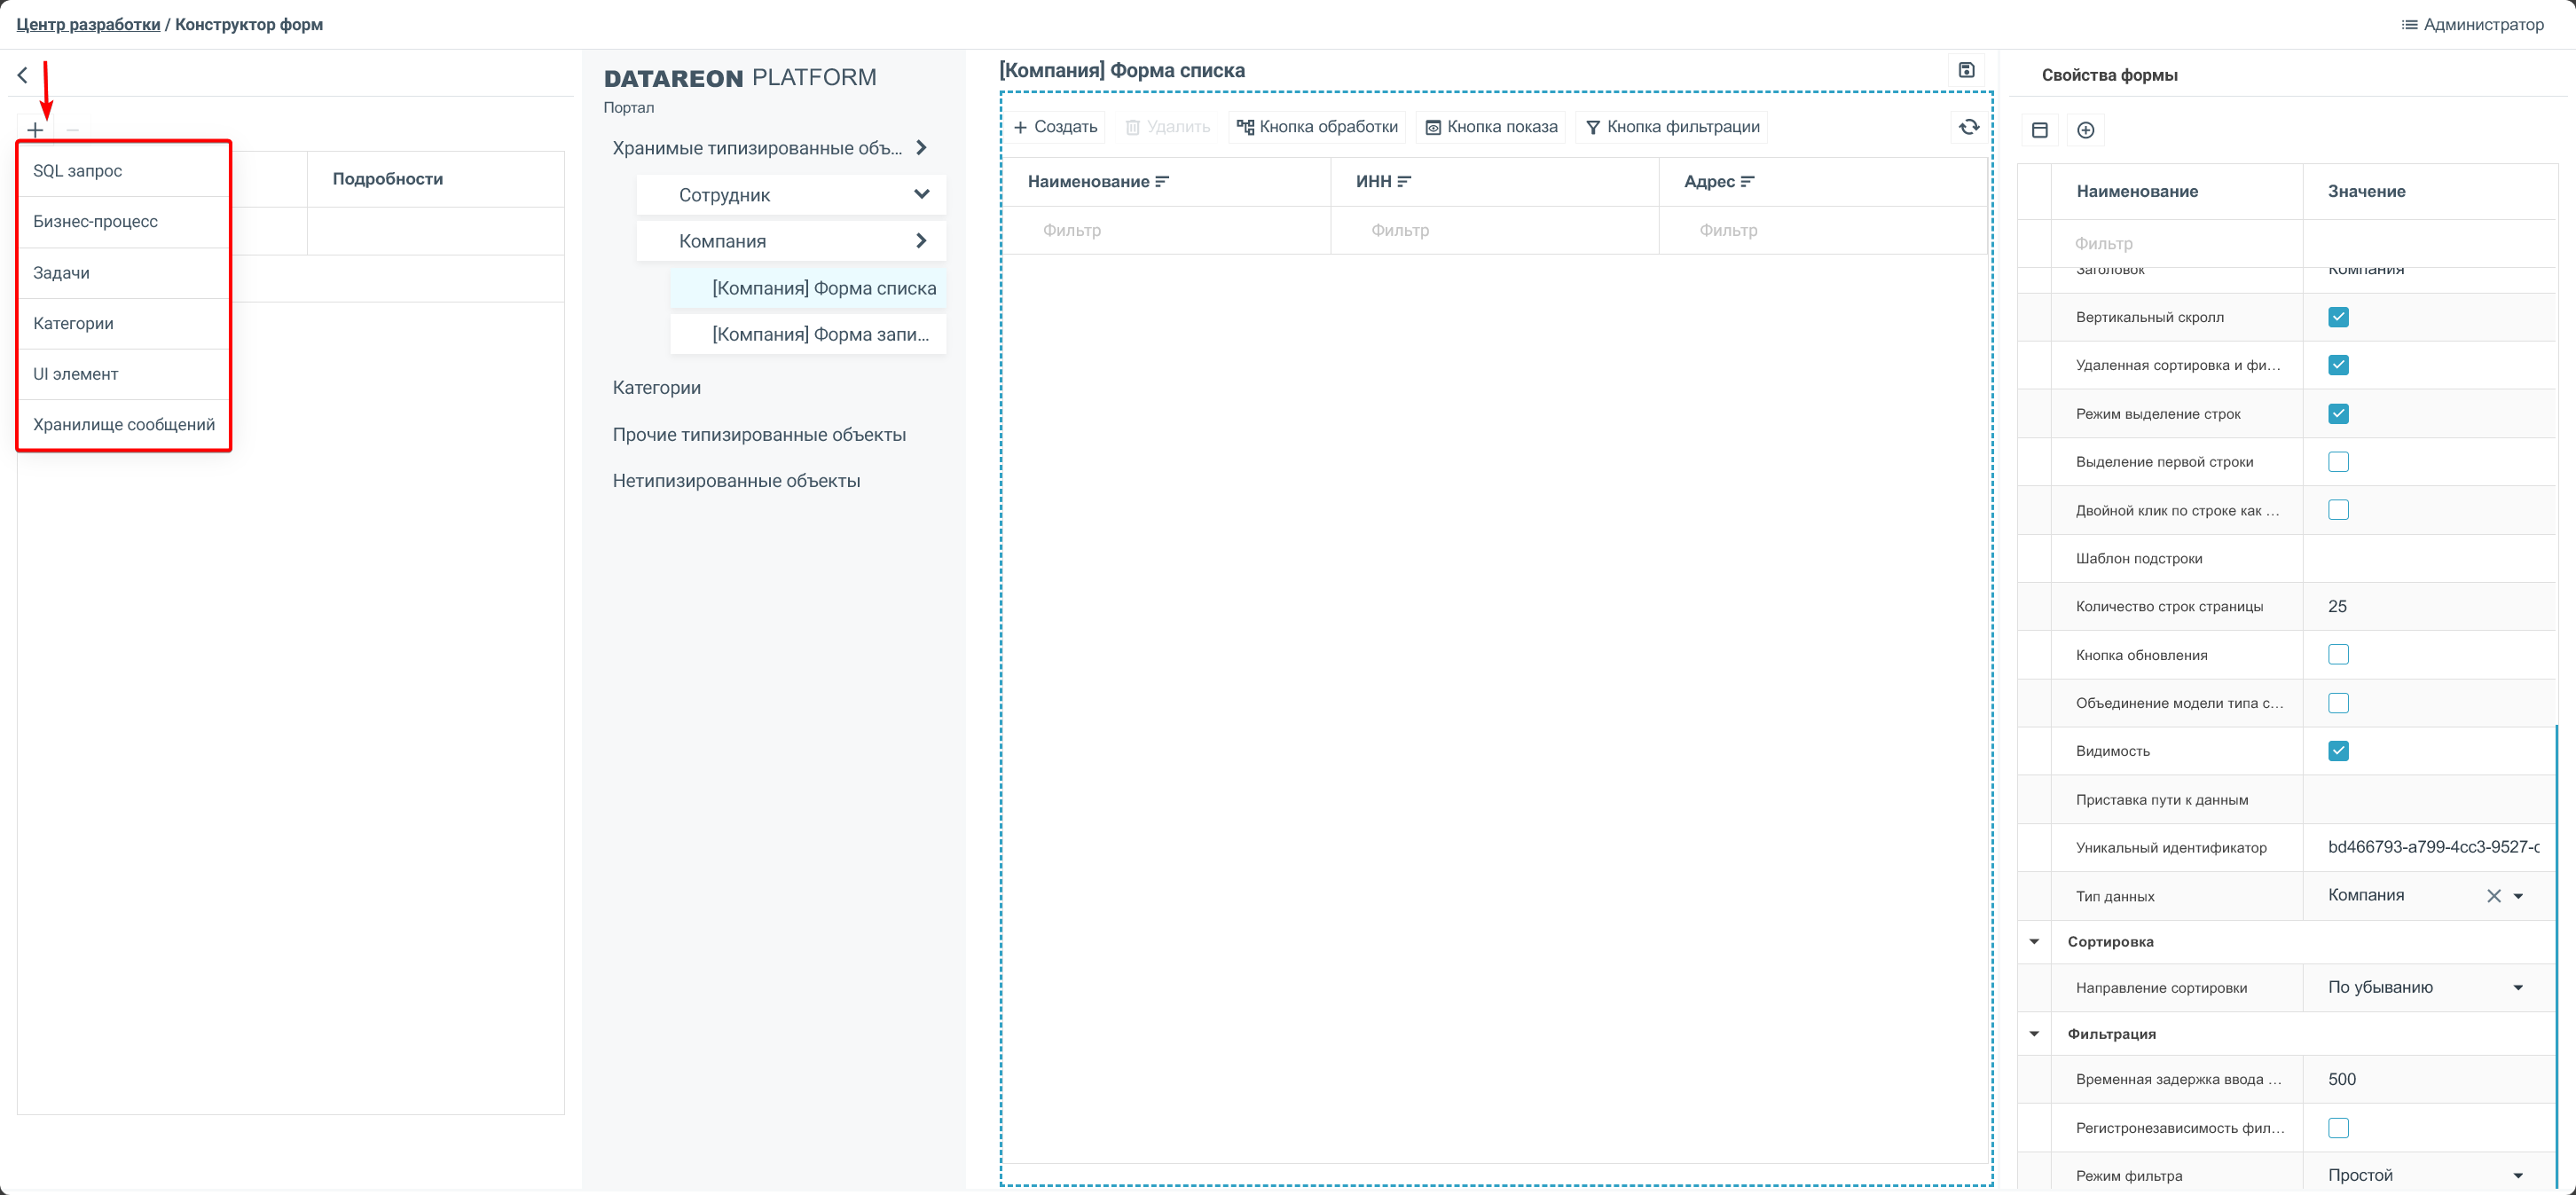Screen dimensions: 2576x1195
Task: Click the layout icon in properties toolbar
Action: tap(2040, 130)
